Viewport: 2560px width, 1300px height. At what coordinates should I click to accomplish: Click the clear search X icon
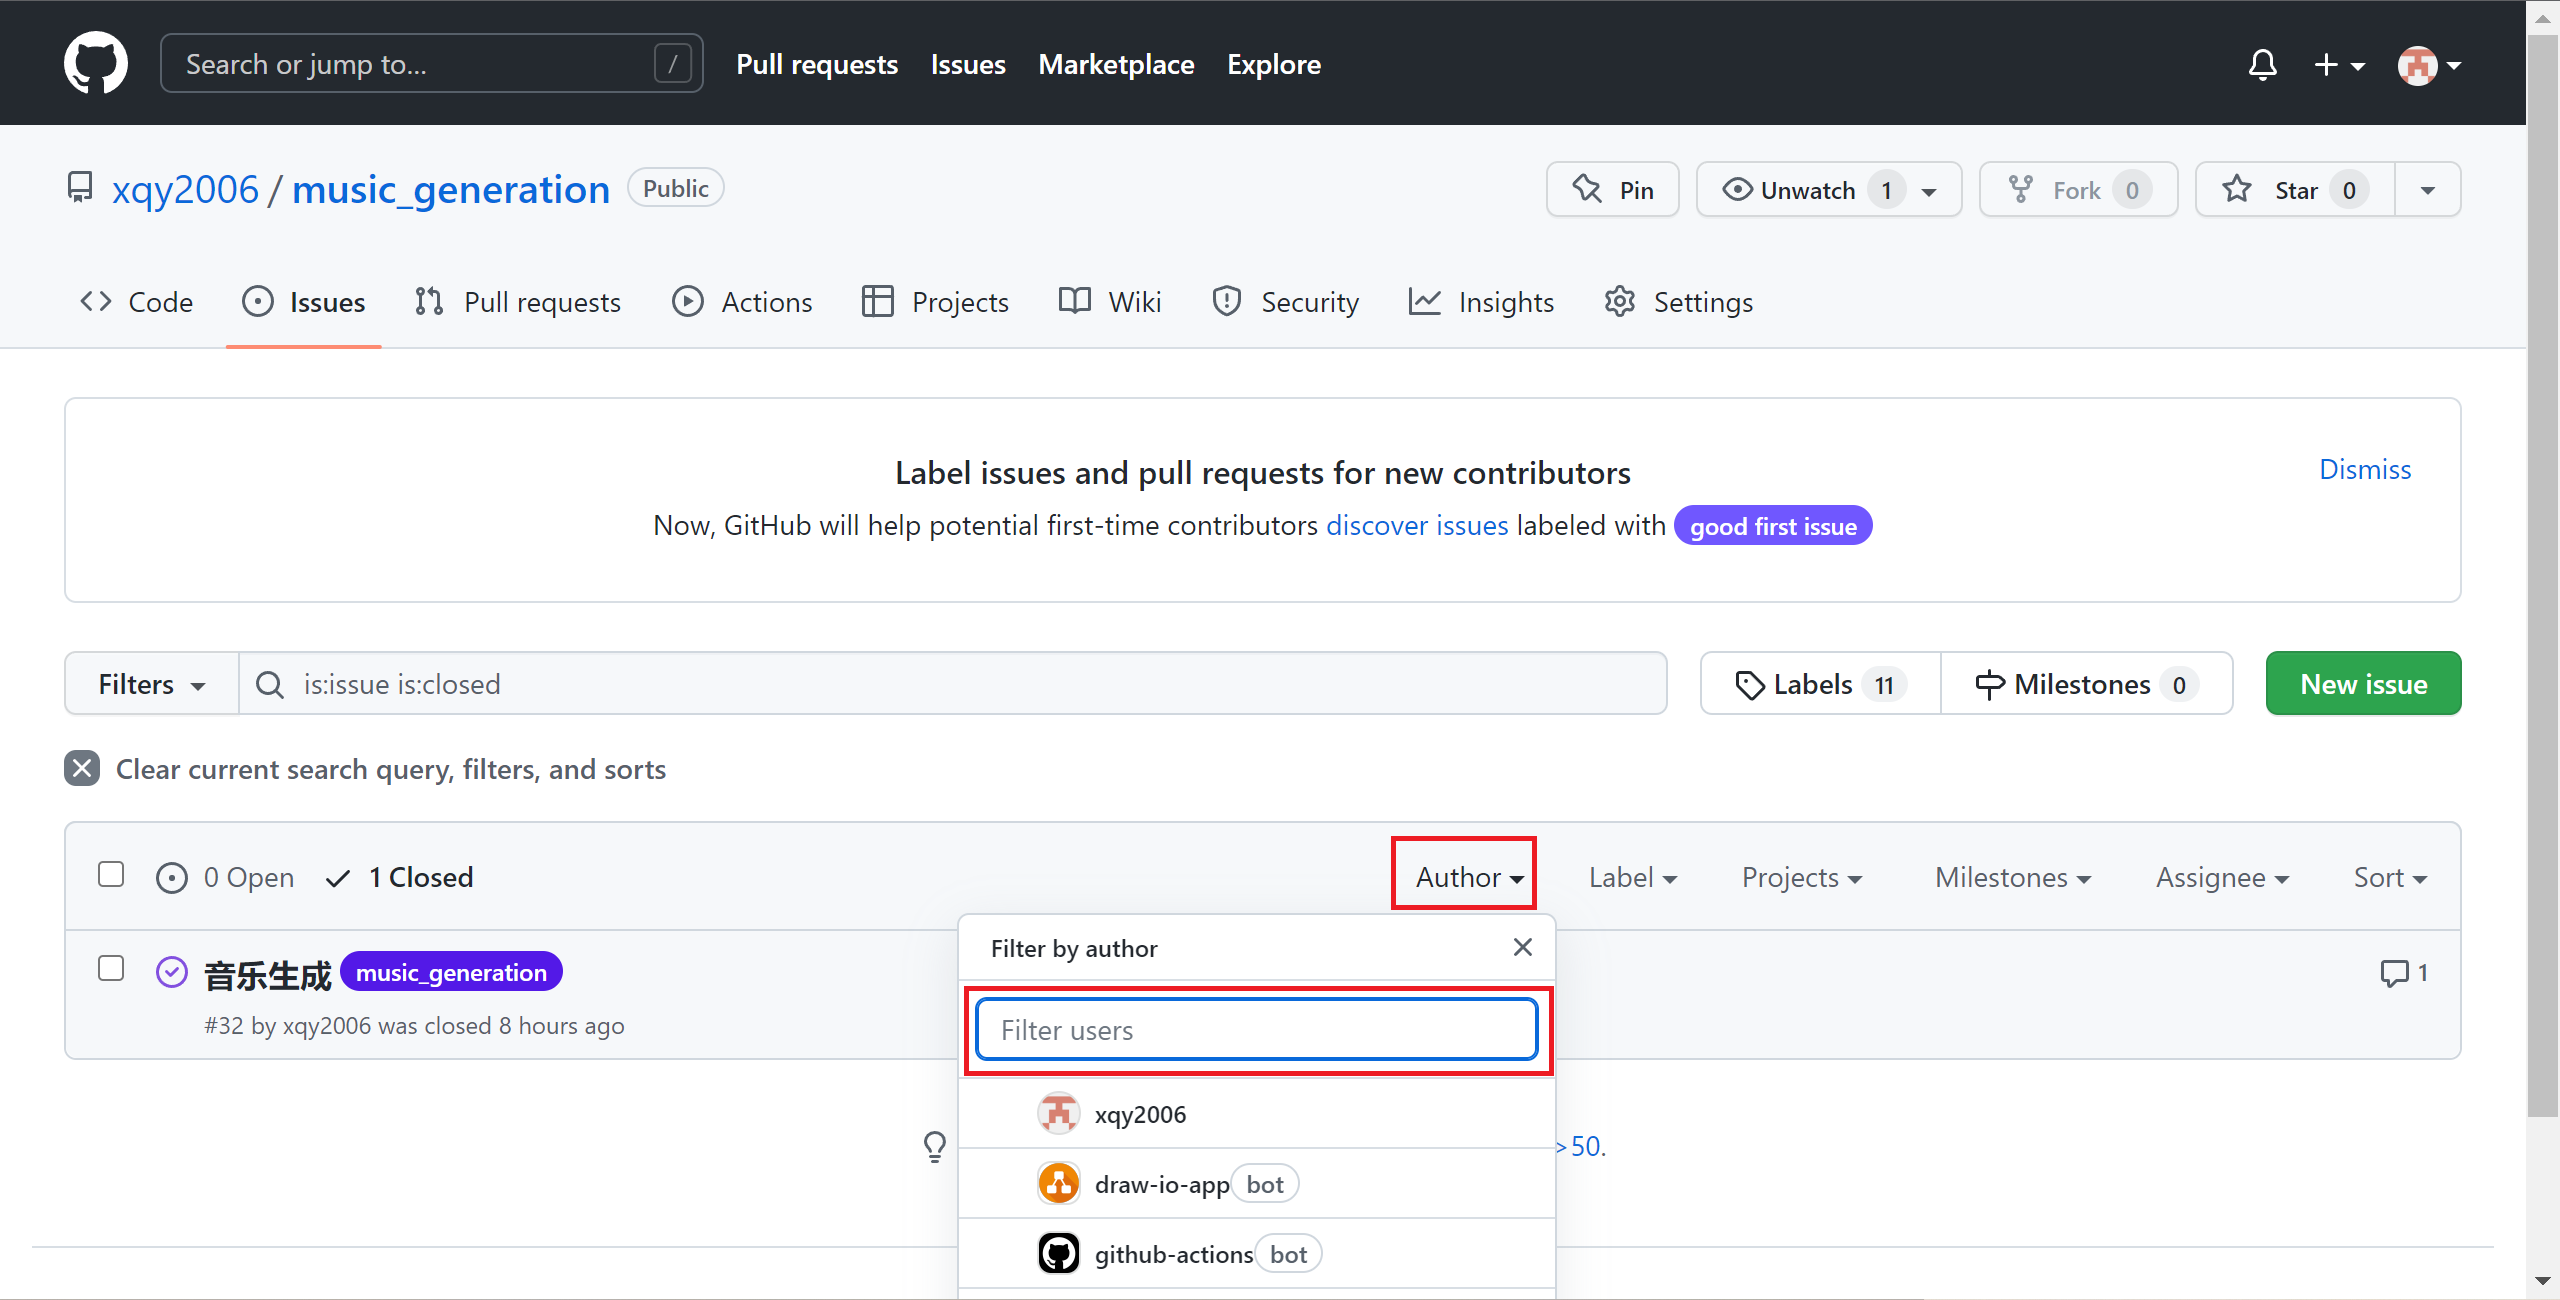pyautogui.click(x=82, y=768)
